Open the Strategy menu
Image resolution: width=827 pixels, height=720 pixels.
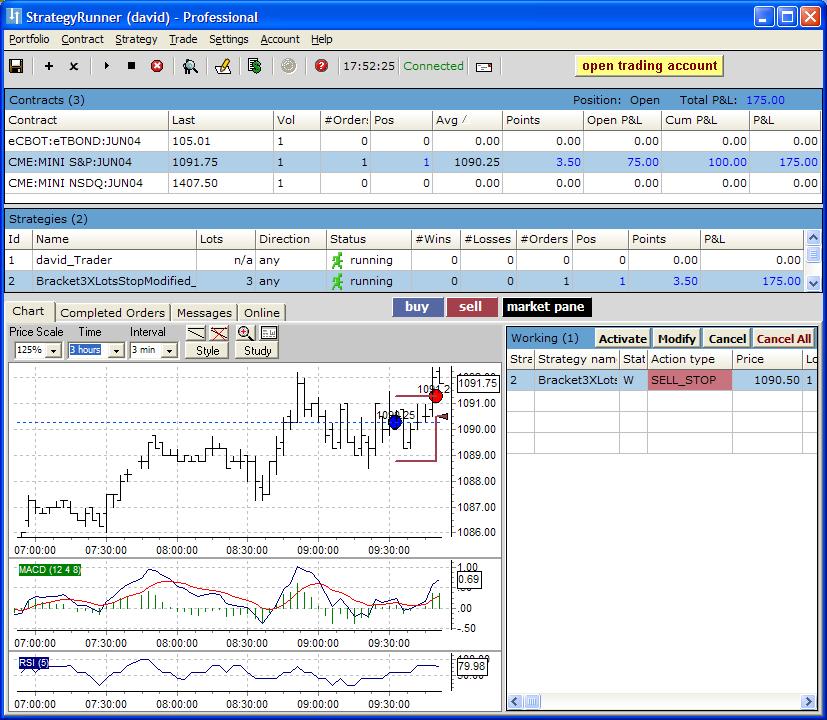point(136,39)
